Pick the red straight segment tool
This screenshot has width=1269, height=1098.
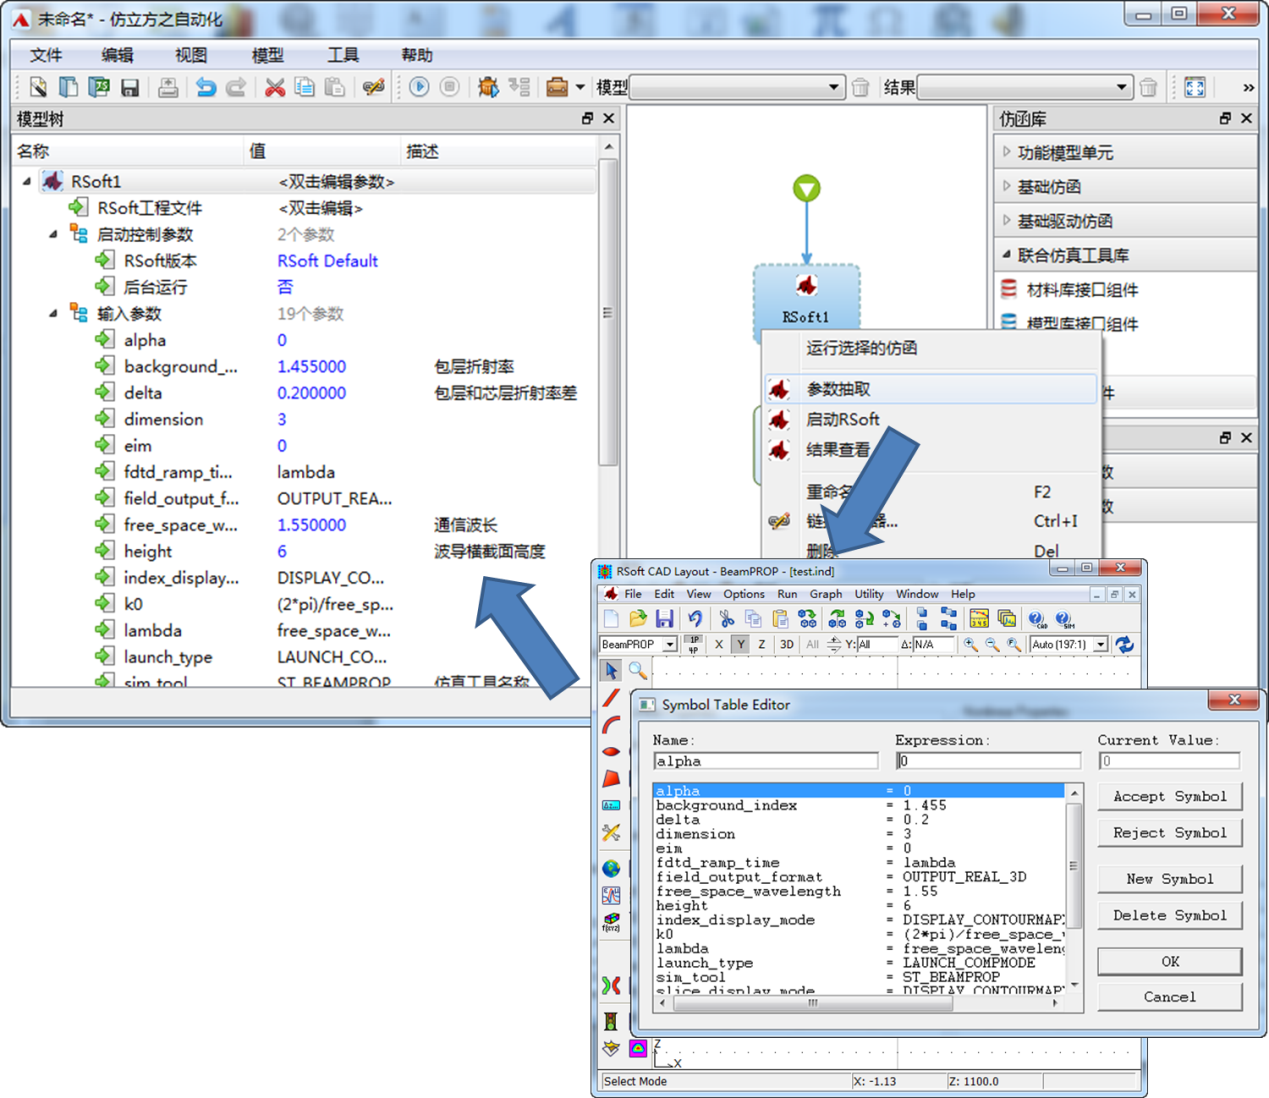click(x=611, y=697)
